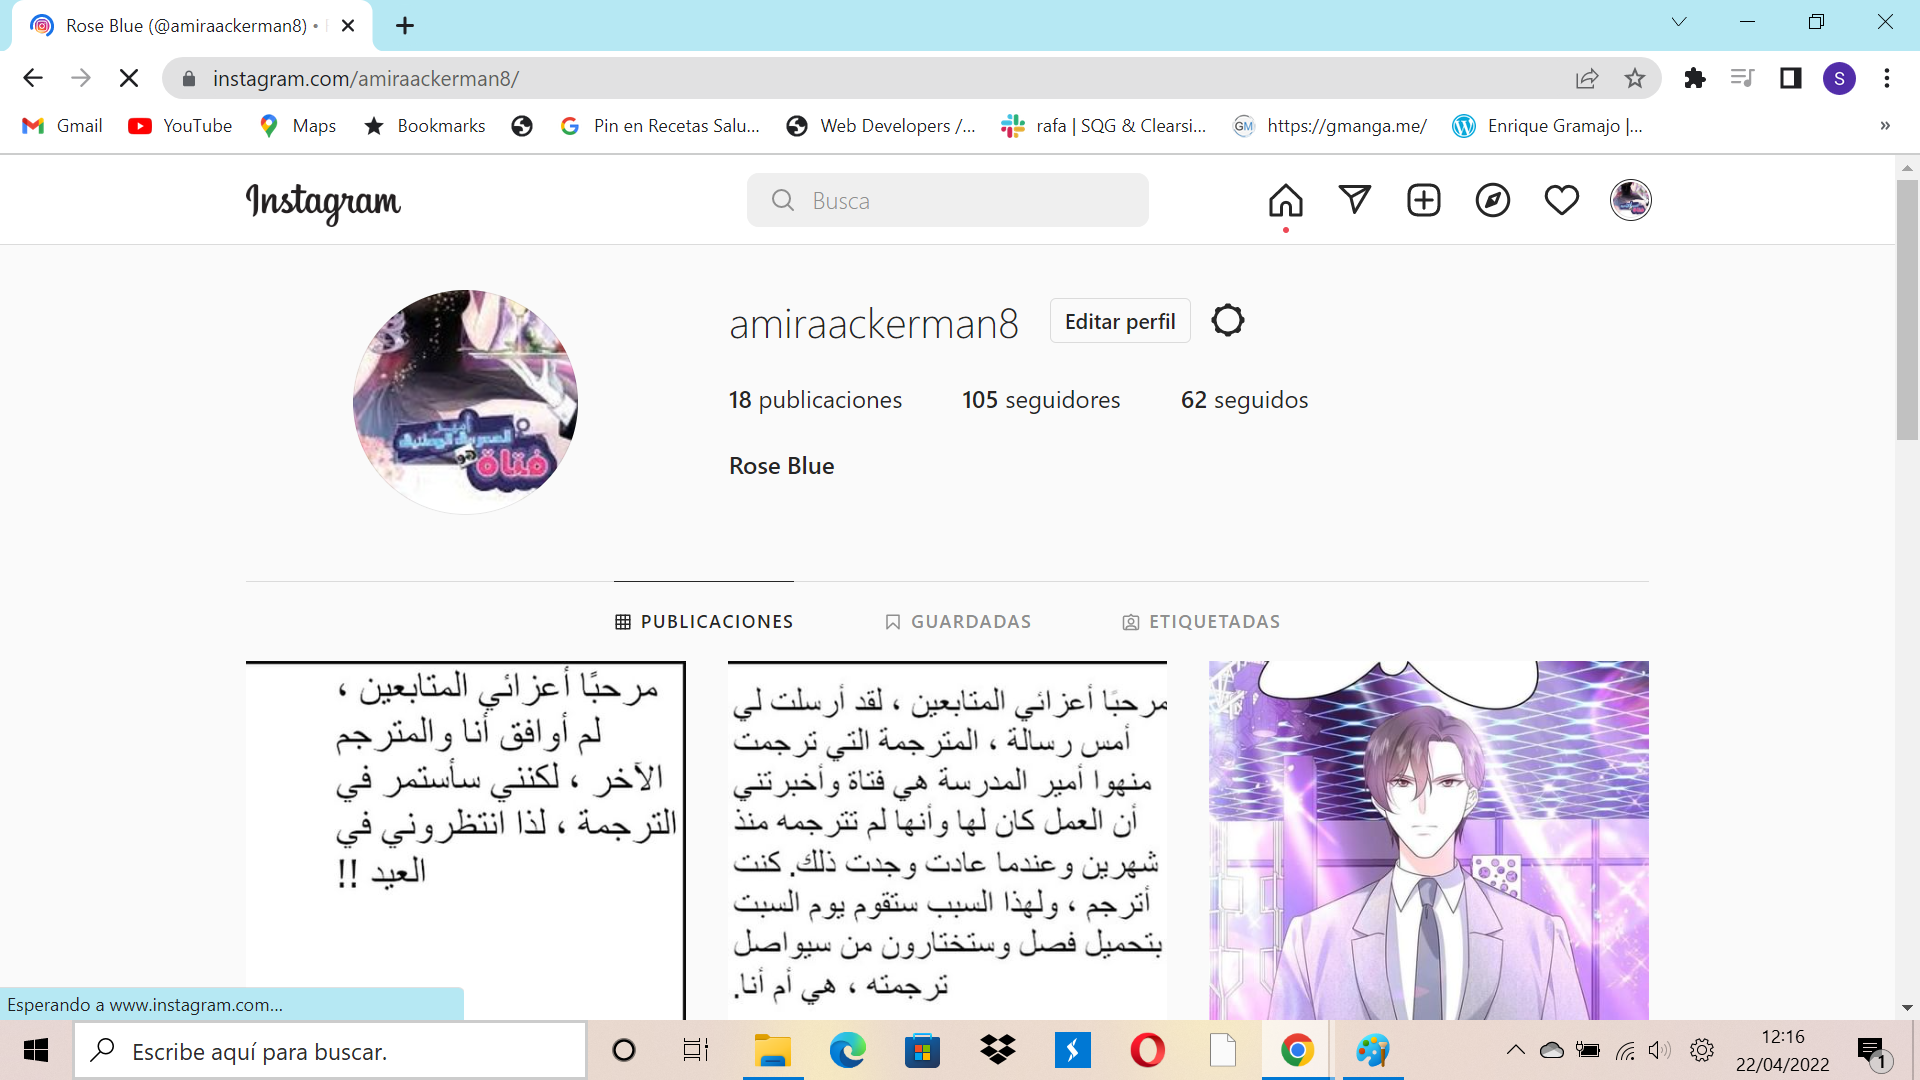
Task: Click the Windows taskbar search box
Action: (x=330, y=1051)
